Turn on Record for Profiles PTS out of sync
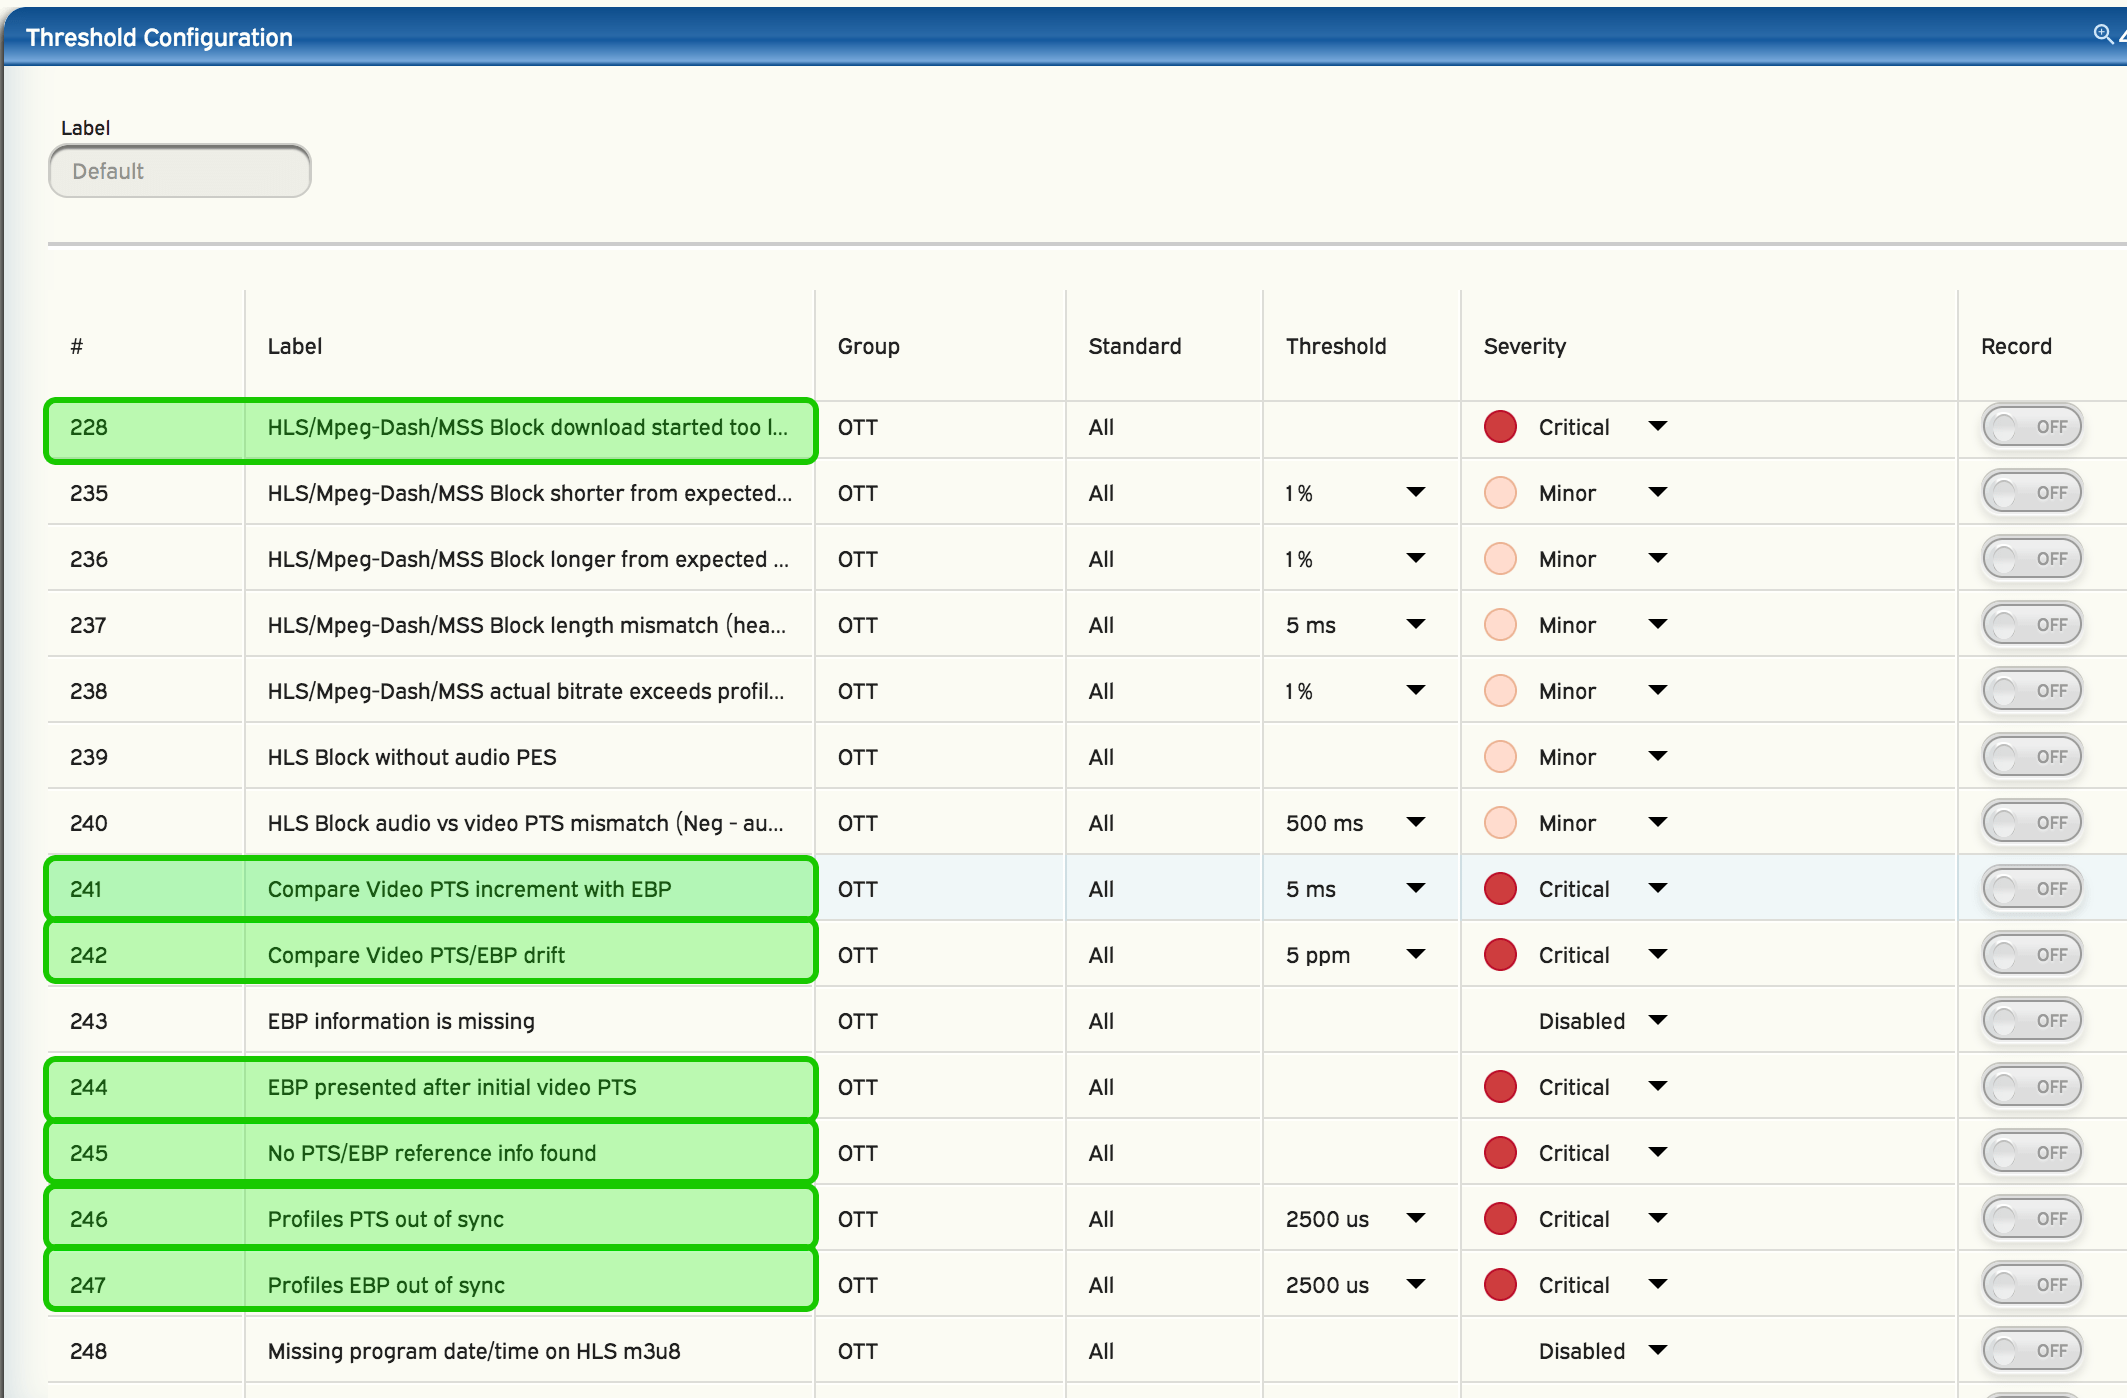 (2031, 1219)
